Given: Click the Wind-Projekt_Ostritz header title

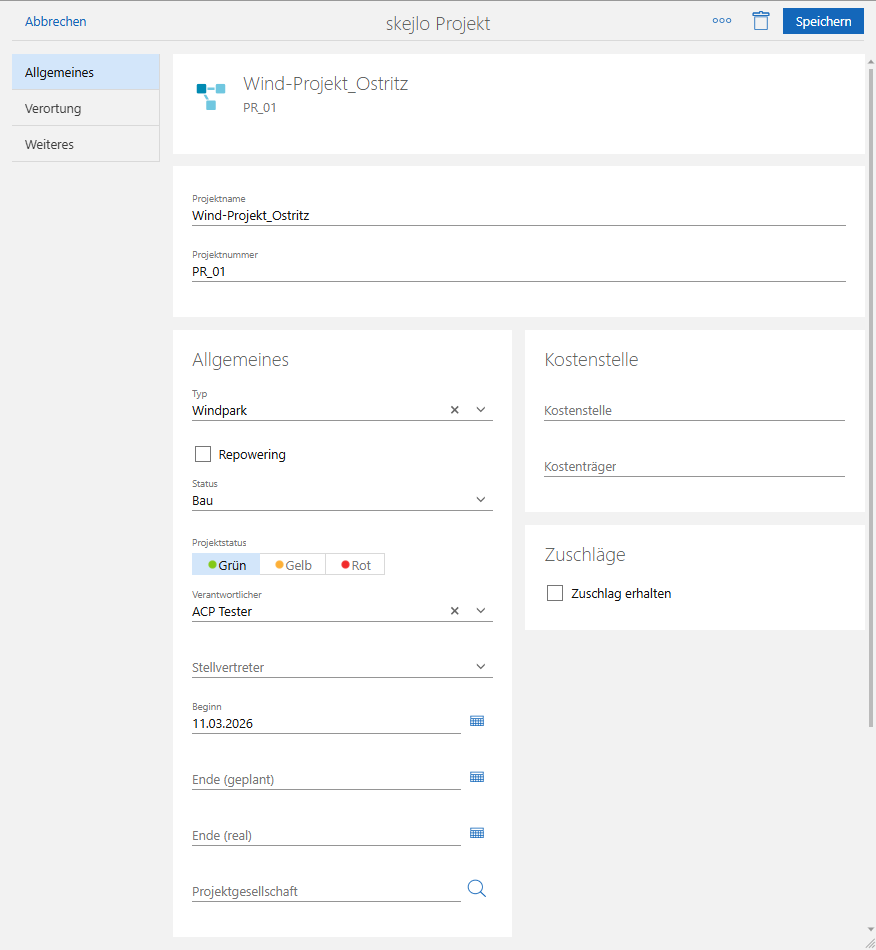Looking at the screenshot, I should [325, 83].
